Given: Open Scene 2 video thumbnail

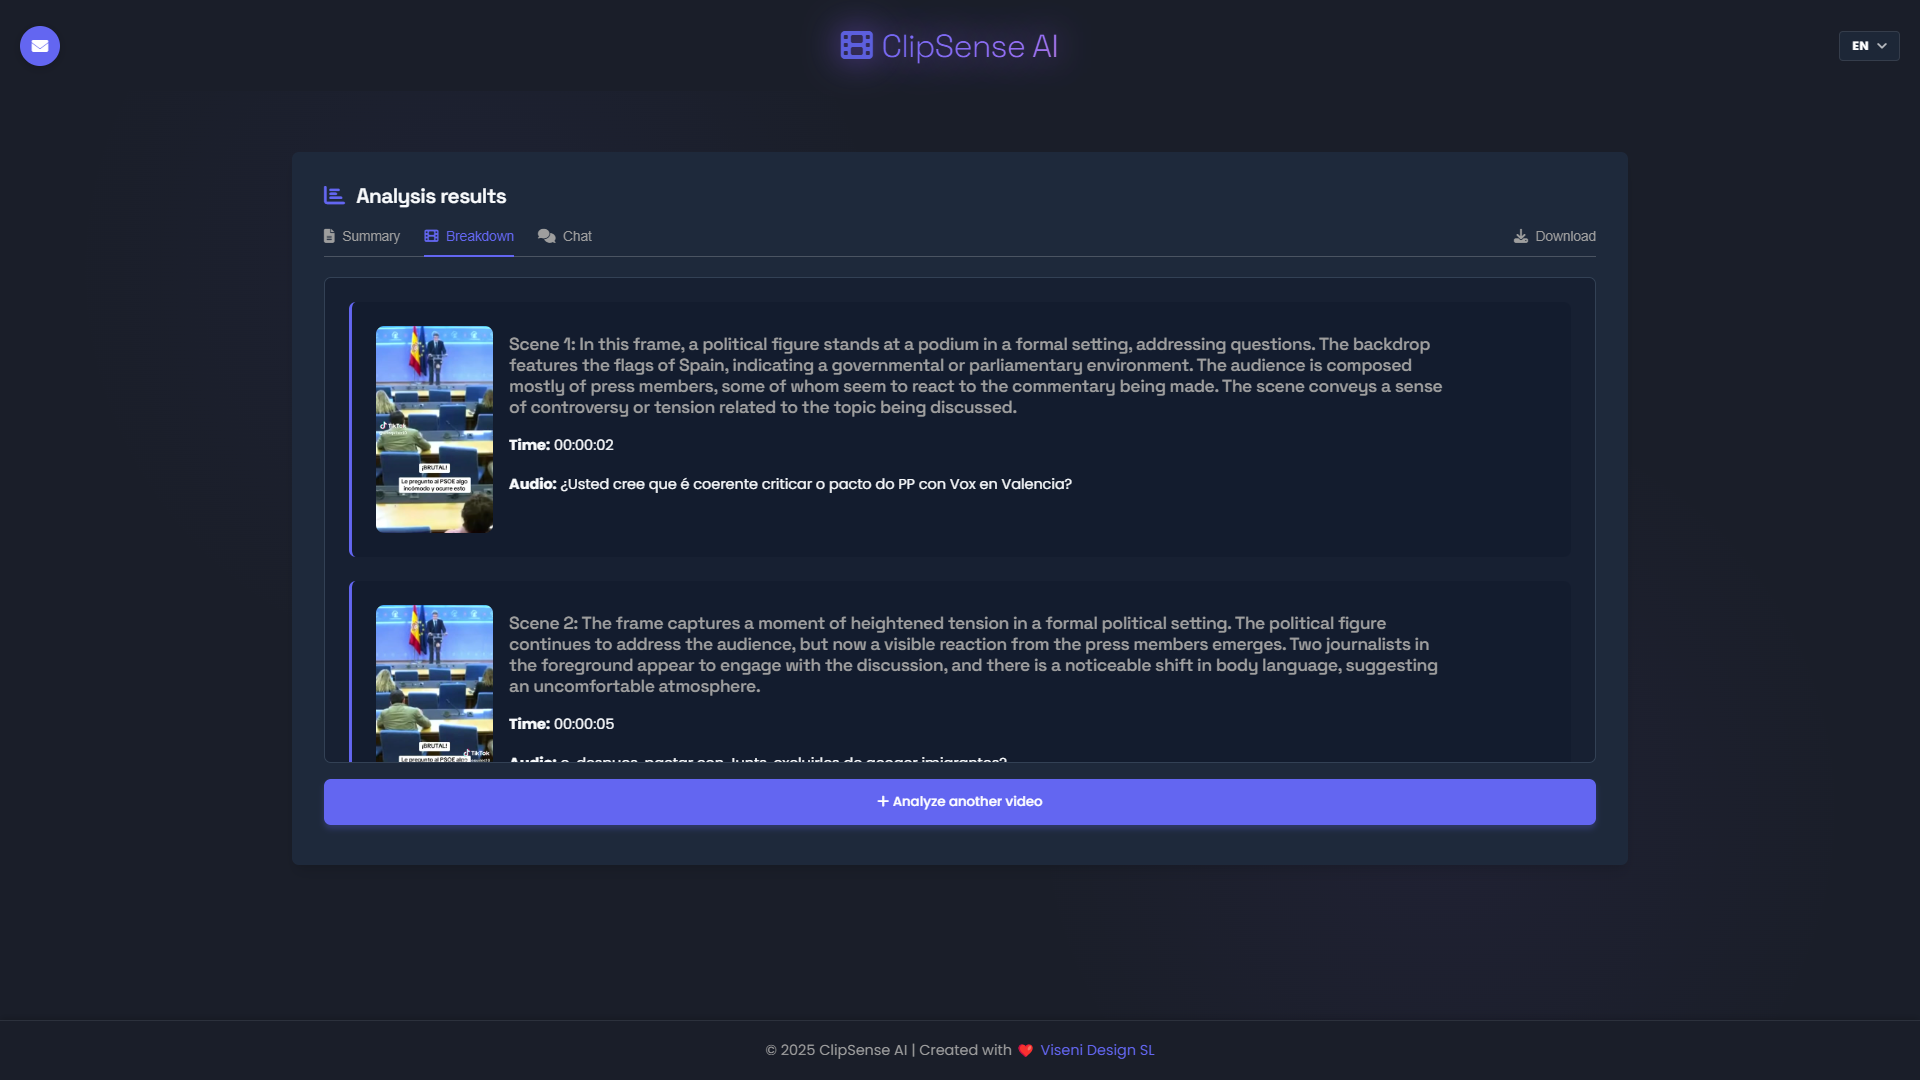Looking at the screenshot, I should 434,682.
